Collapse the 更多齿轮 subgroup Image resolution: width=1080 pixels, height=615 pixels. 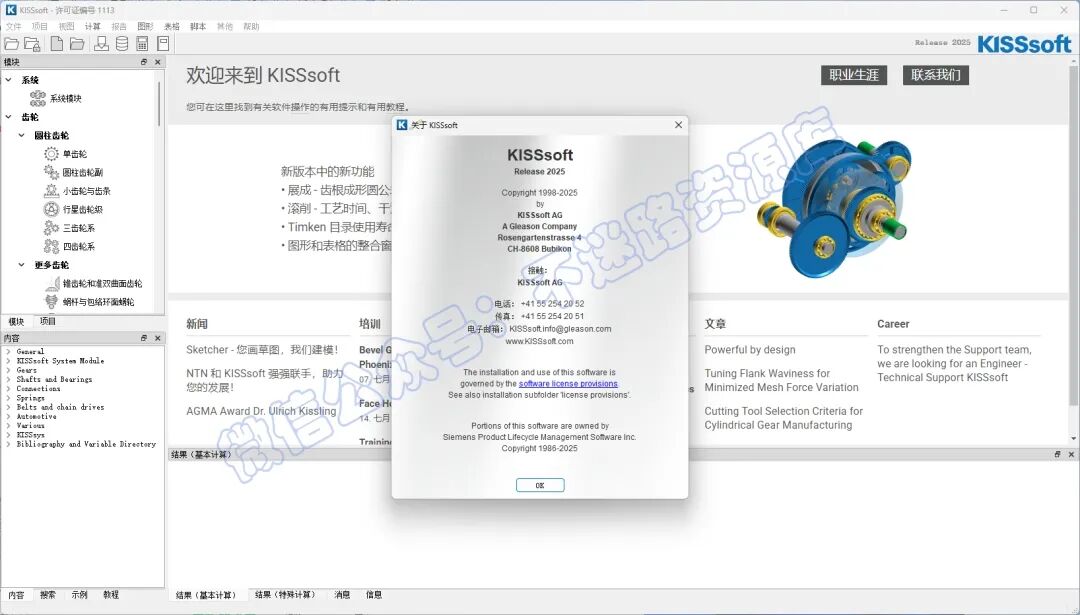(x=21, y=264)
